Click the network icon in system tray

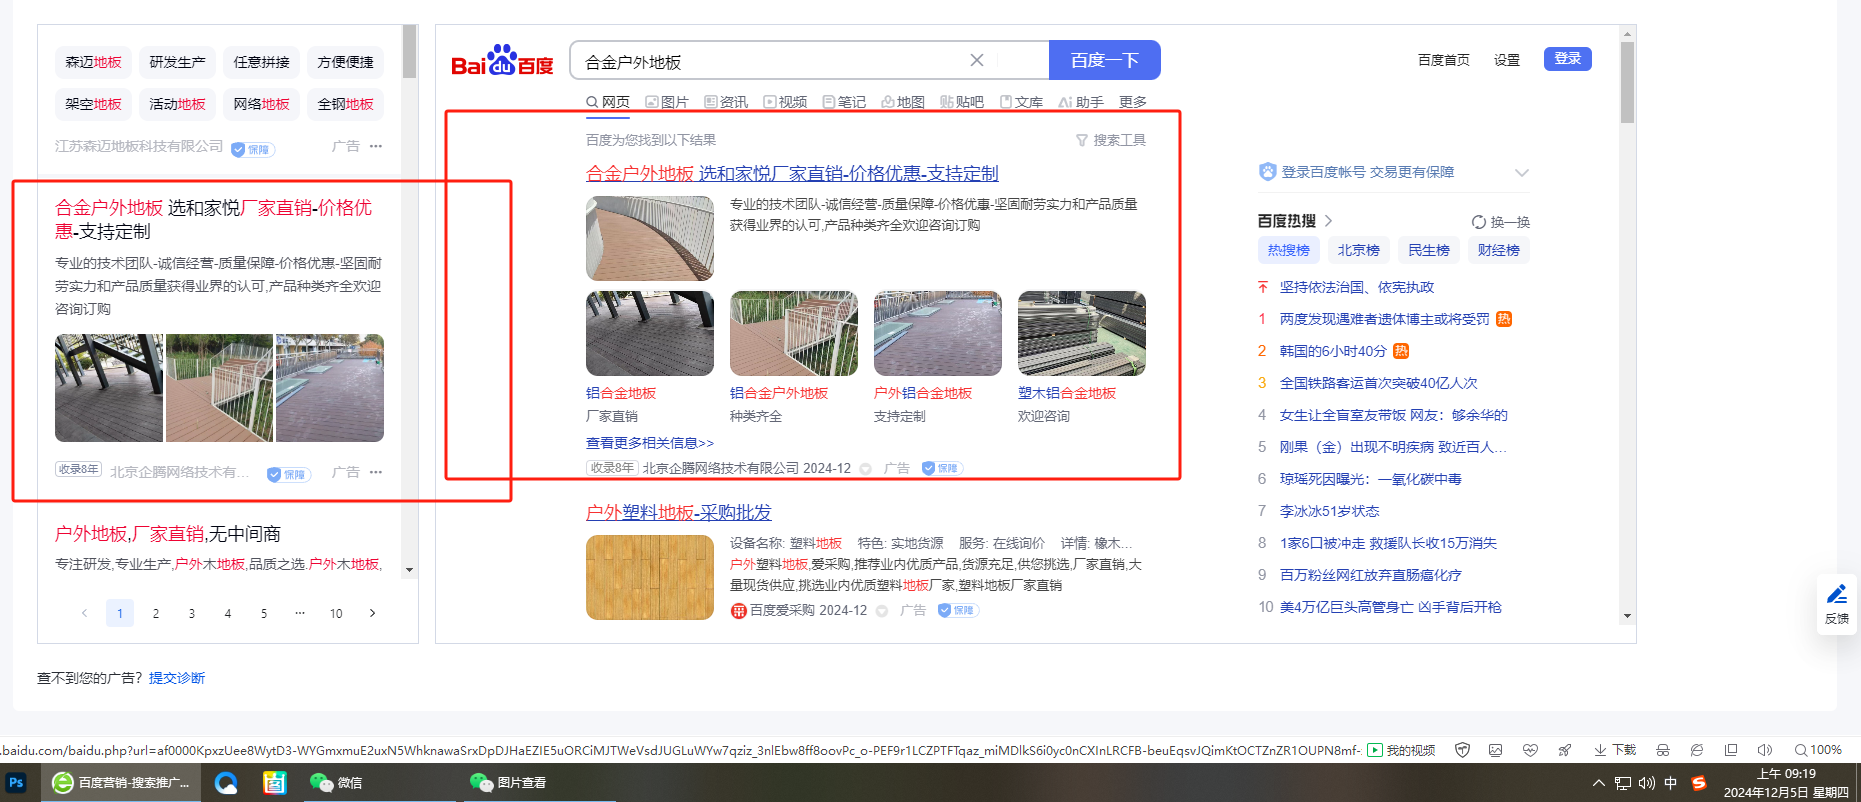coord(1622,783)
